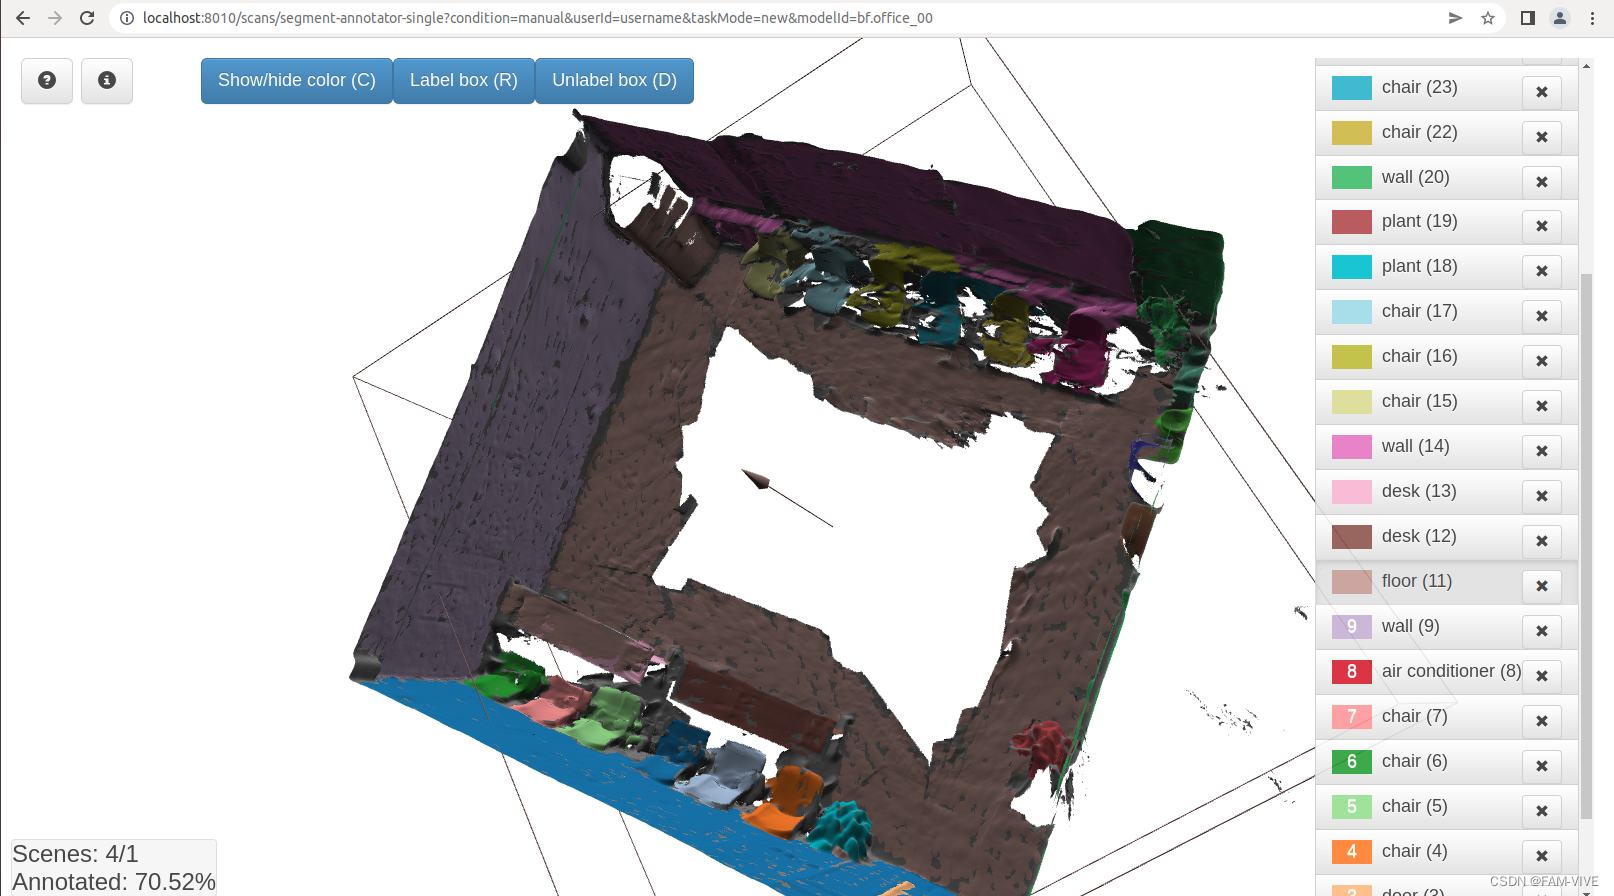
Task: Choose the 'air conditioner (8)' label text
Action: click(x=1451, y=671)
